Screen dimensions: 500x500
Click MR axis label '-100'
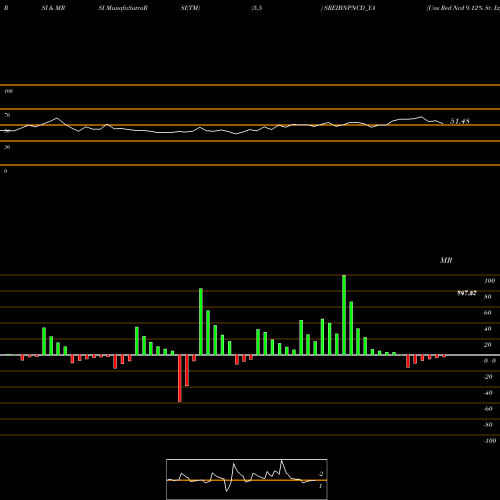pyautogui.click(x=490, y=441)
